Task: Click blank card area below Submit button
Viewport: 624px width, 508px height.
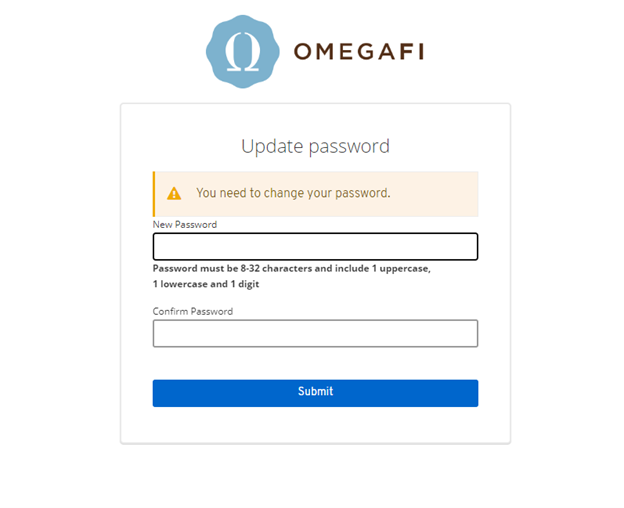Action: 315,425
